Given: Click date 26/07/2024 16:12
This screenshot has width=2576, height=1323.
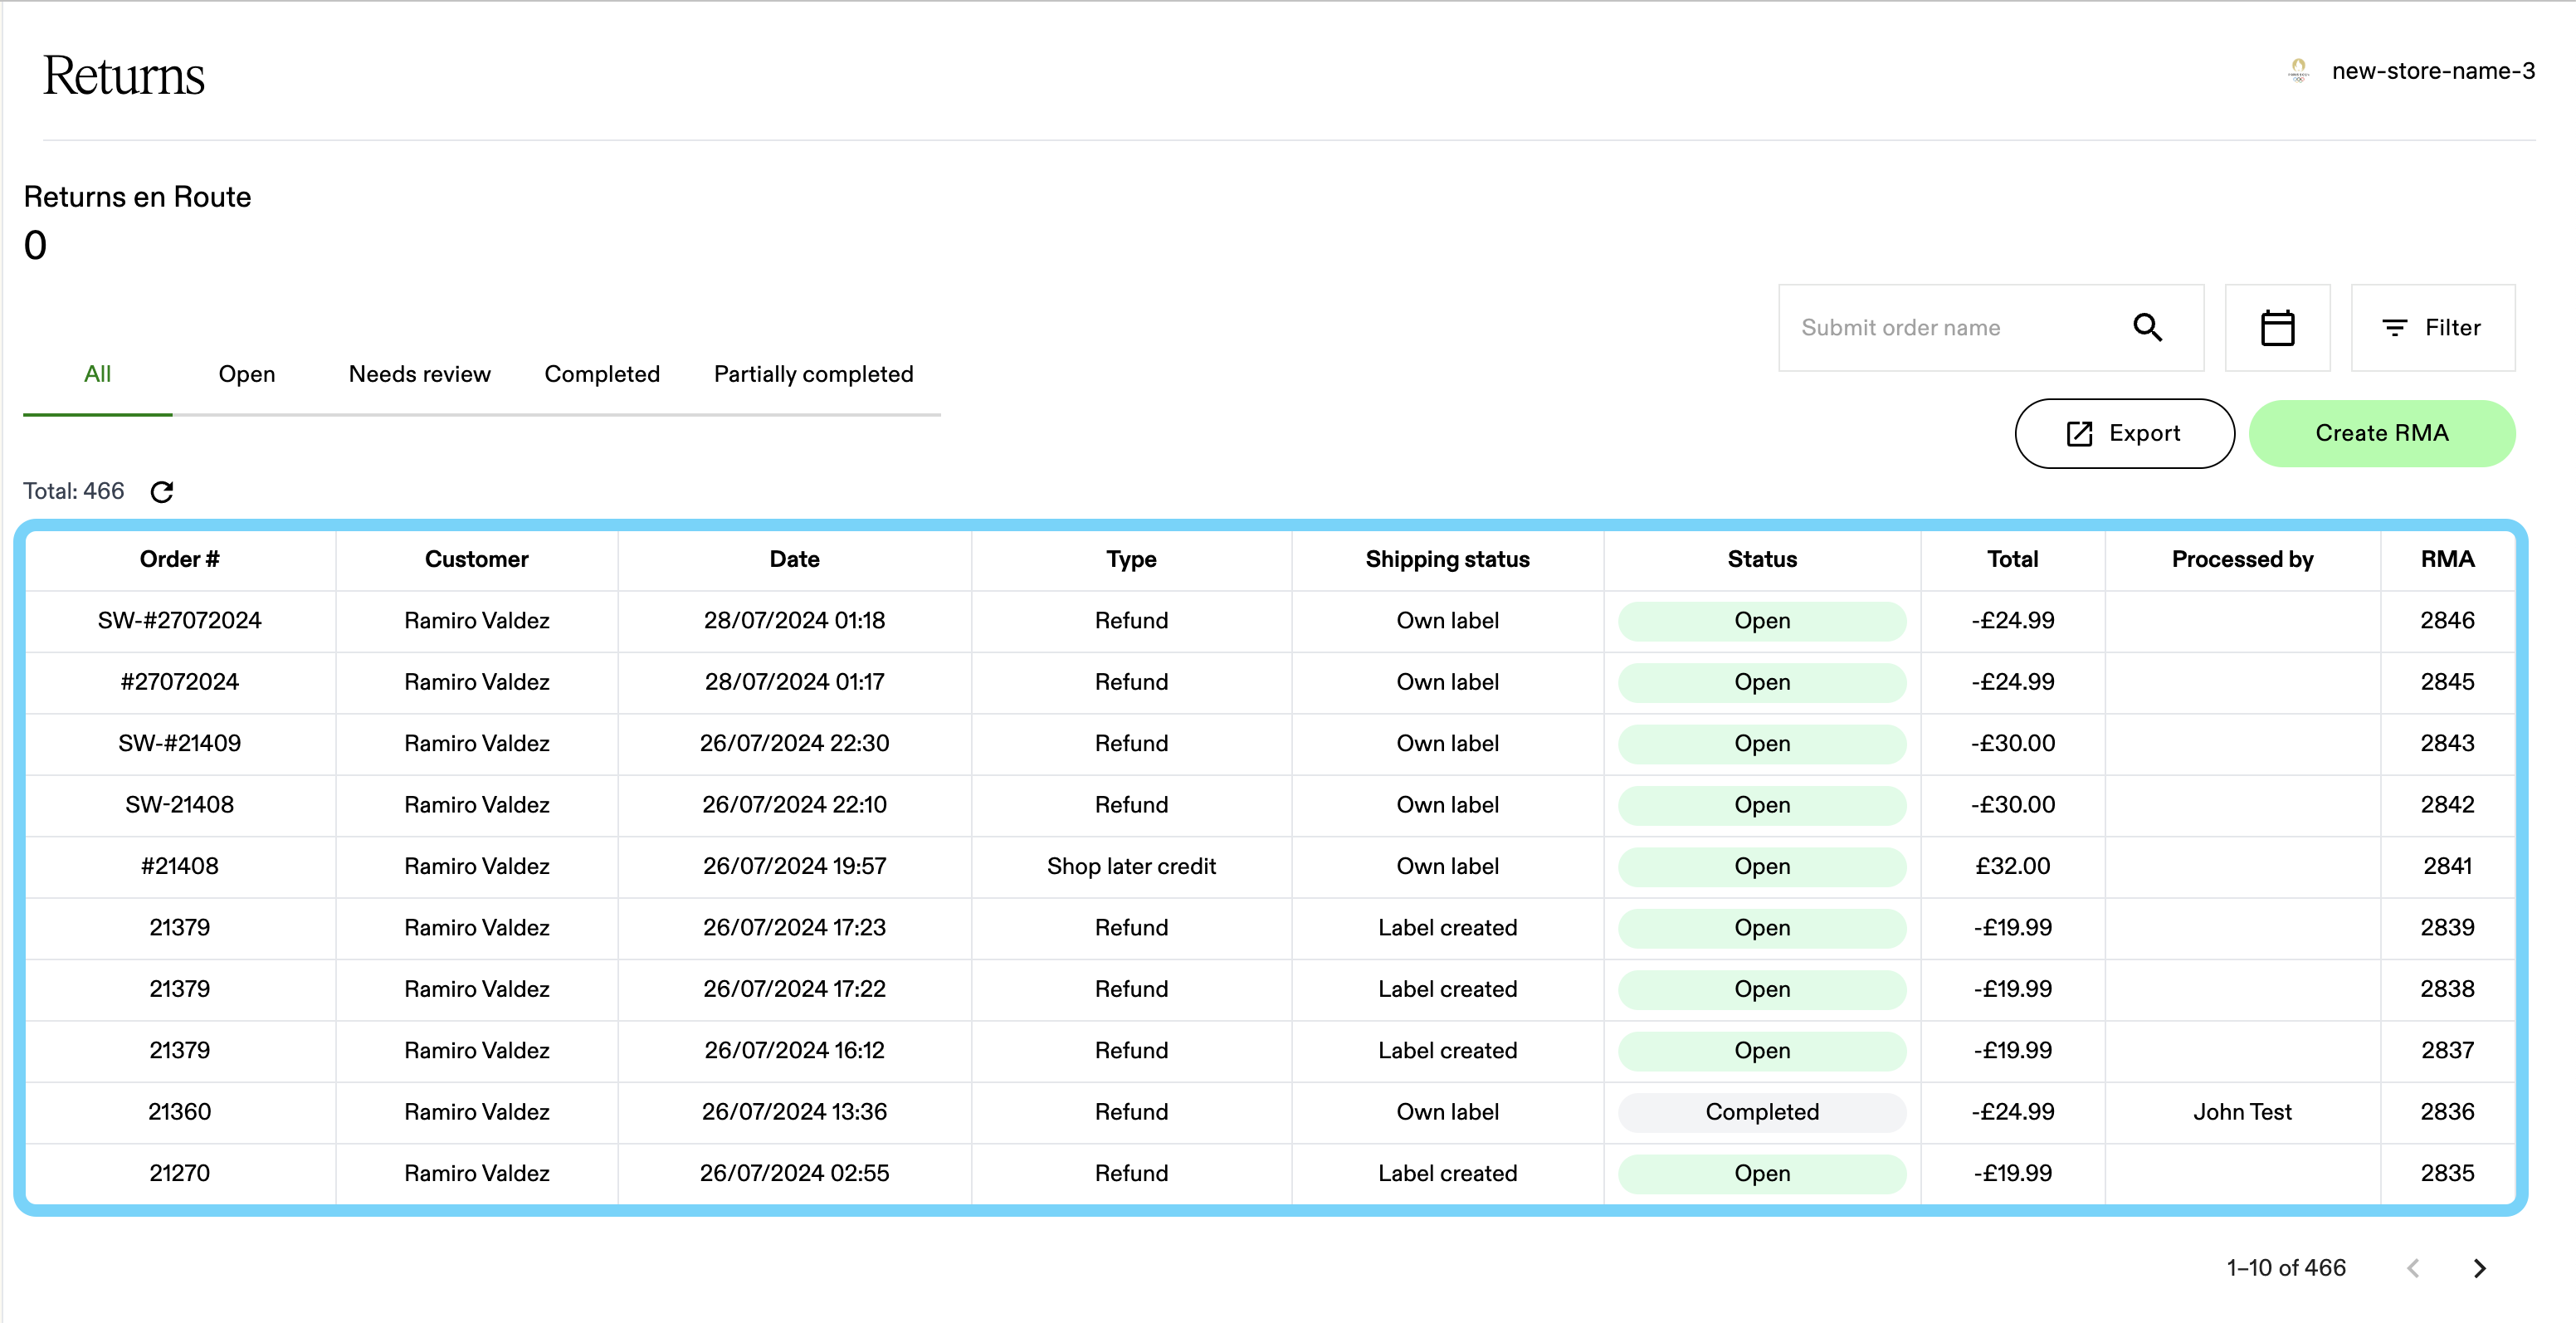Looking at the screenshot, I should (x=794, y=1050).
